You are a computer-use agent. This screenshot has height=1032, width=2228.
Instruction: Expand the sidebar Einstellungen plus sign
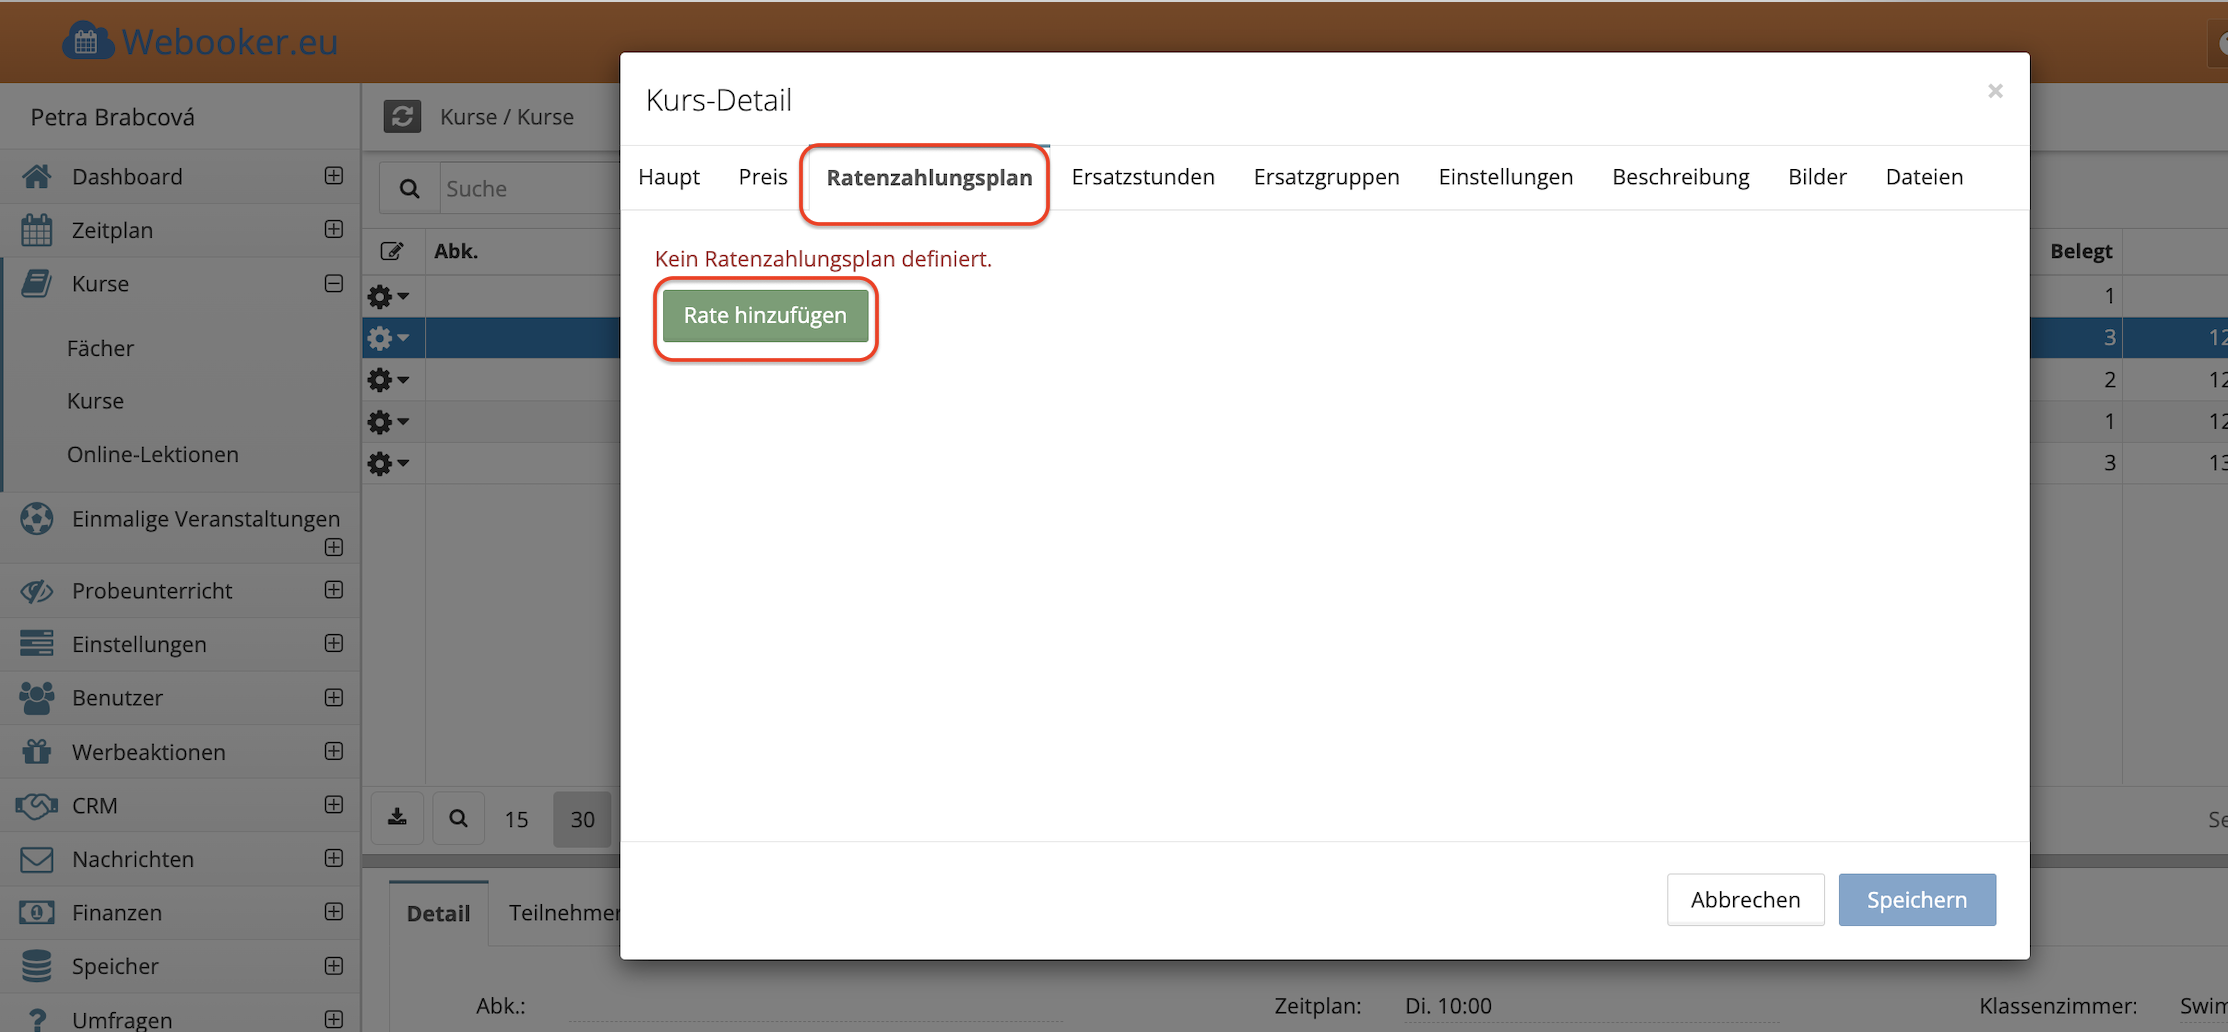pos(334,643)
